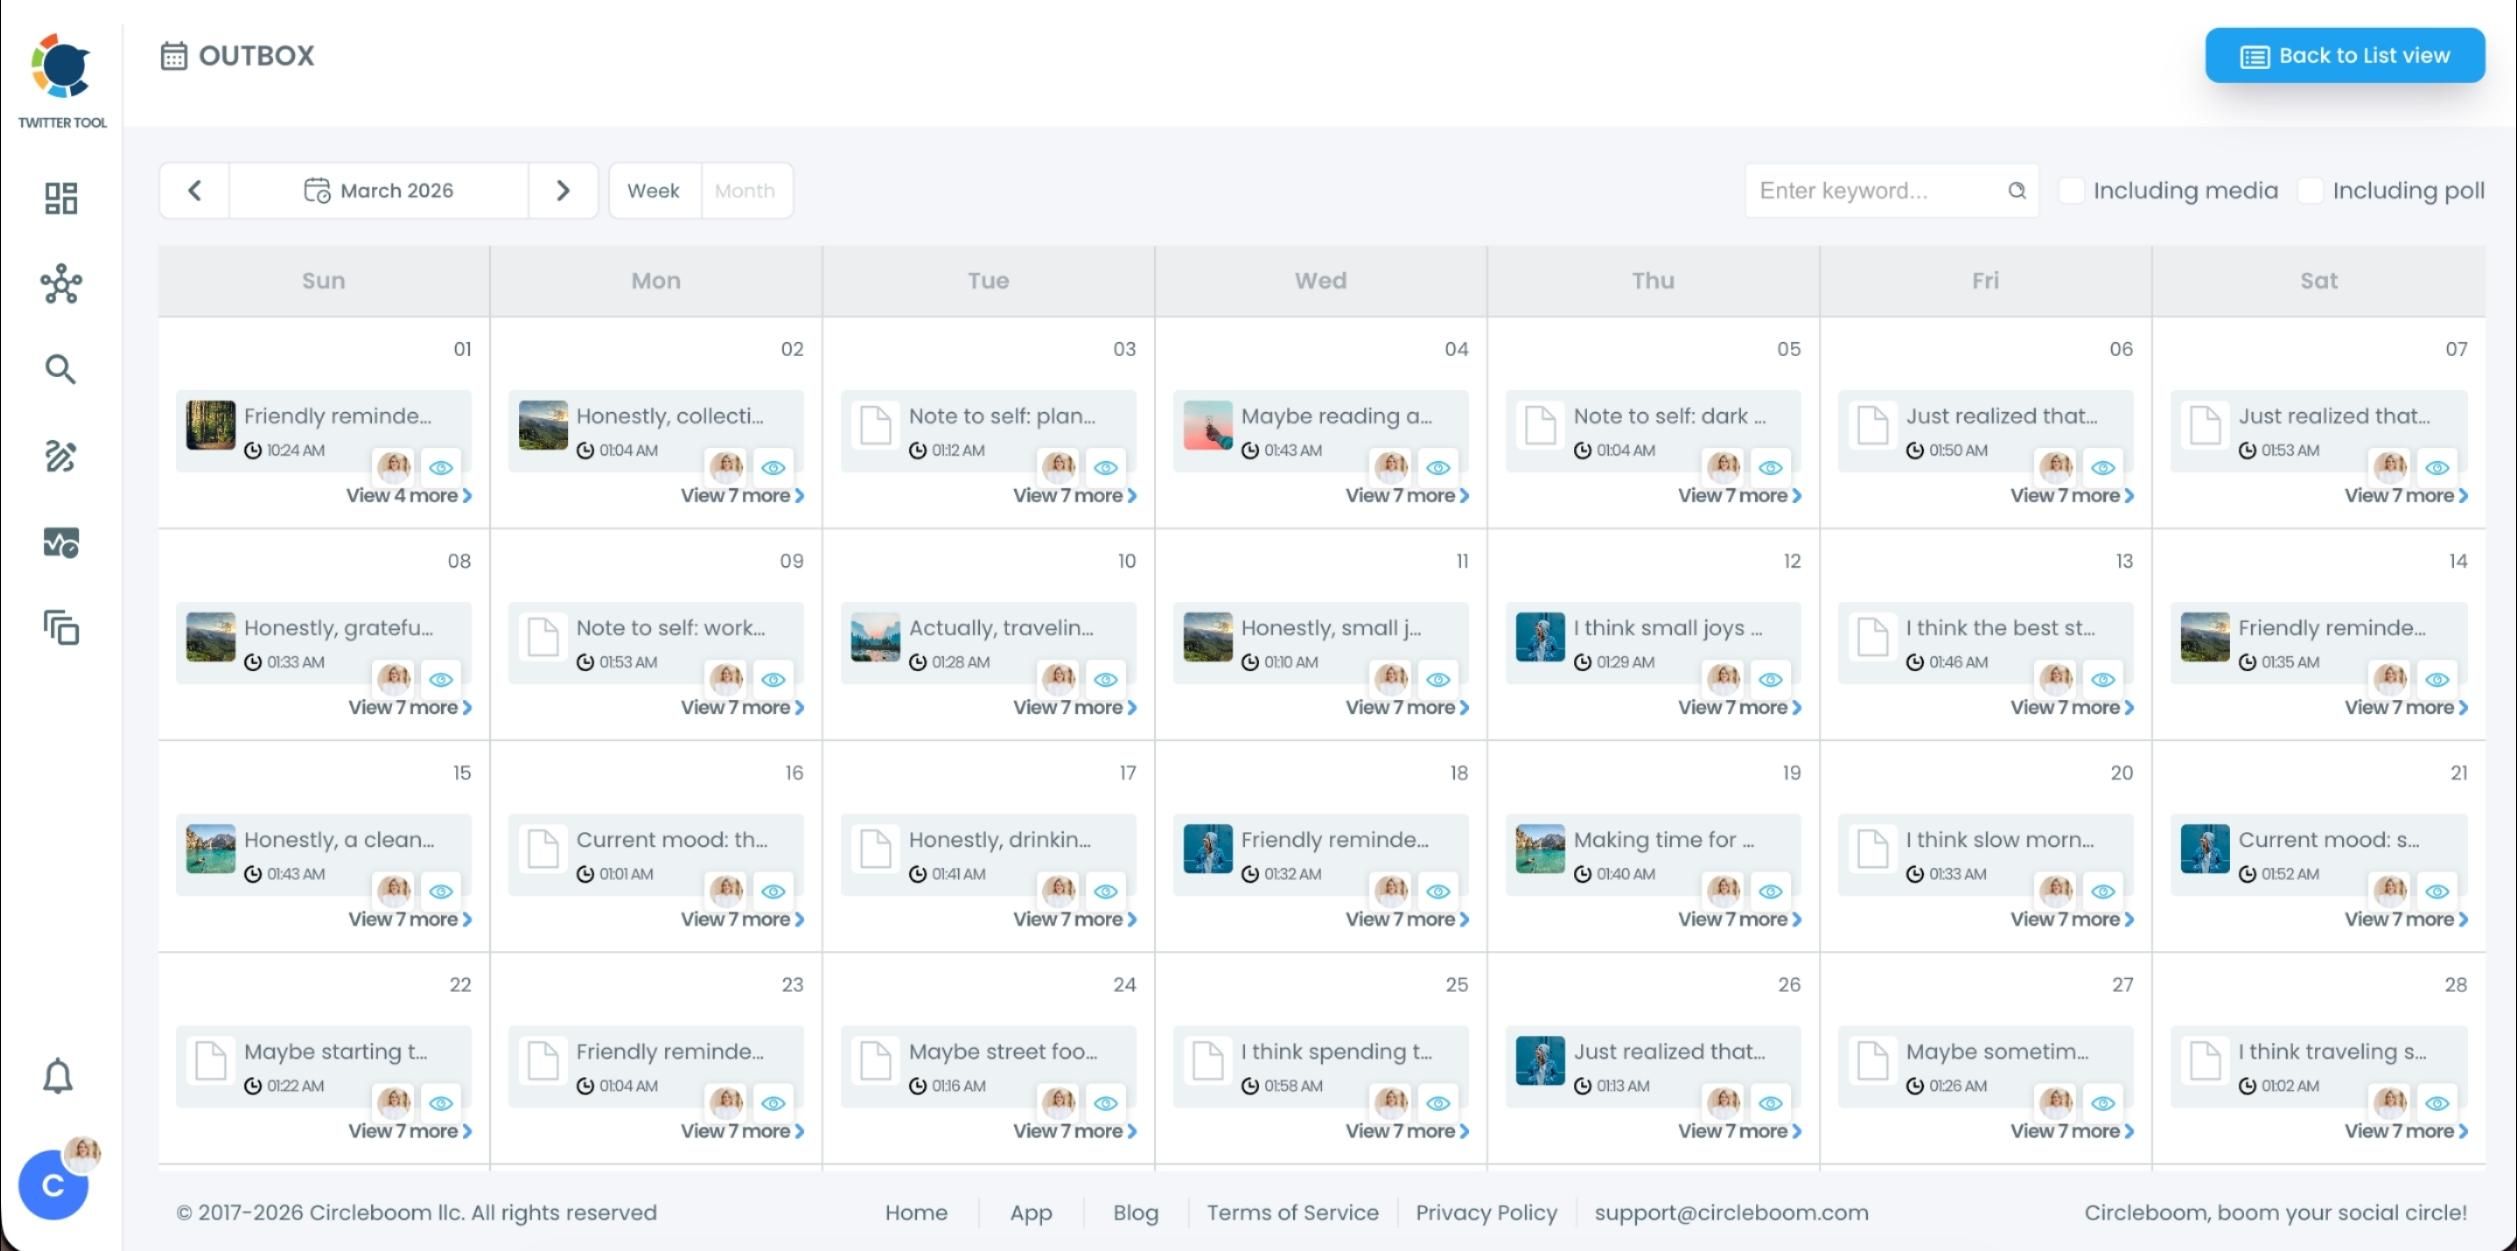Click the Circleboom Twitter Tool logo
This screenshot has height=1251, width=2517.
pos(61,70)
